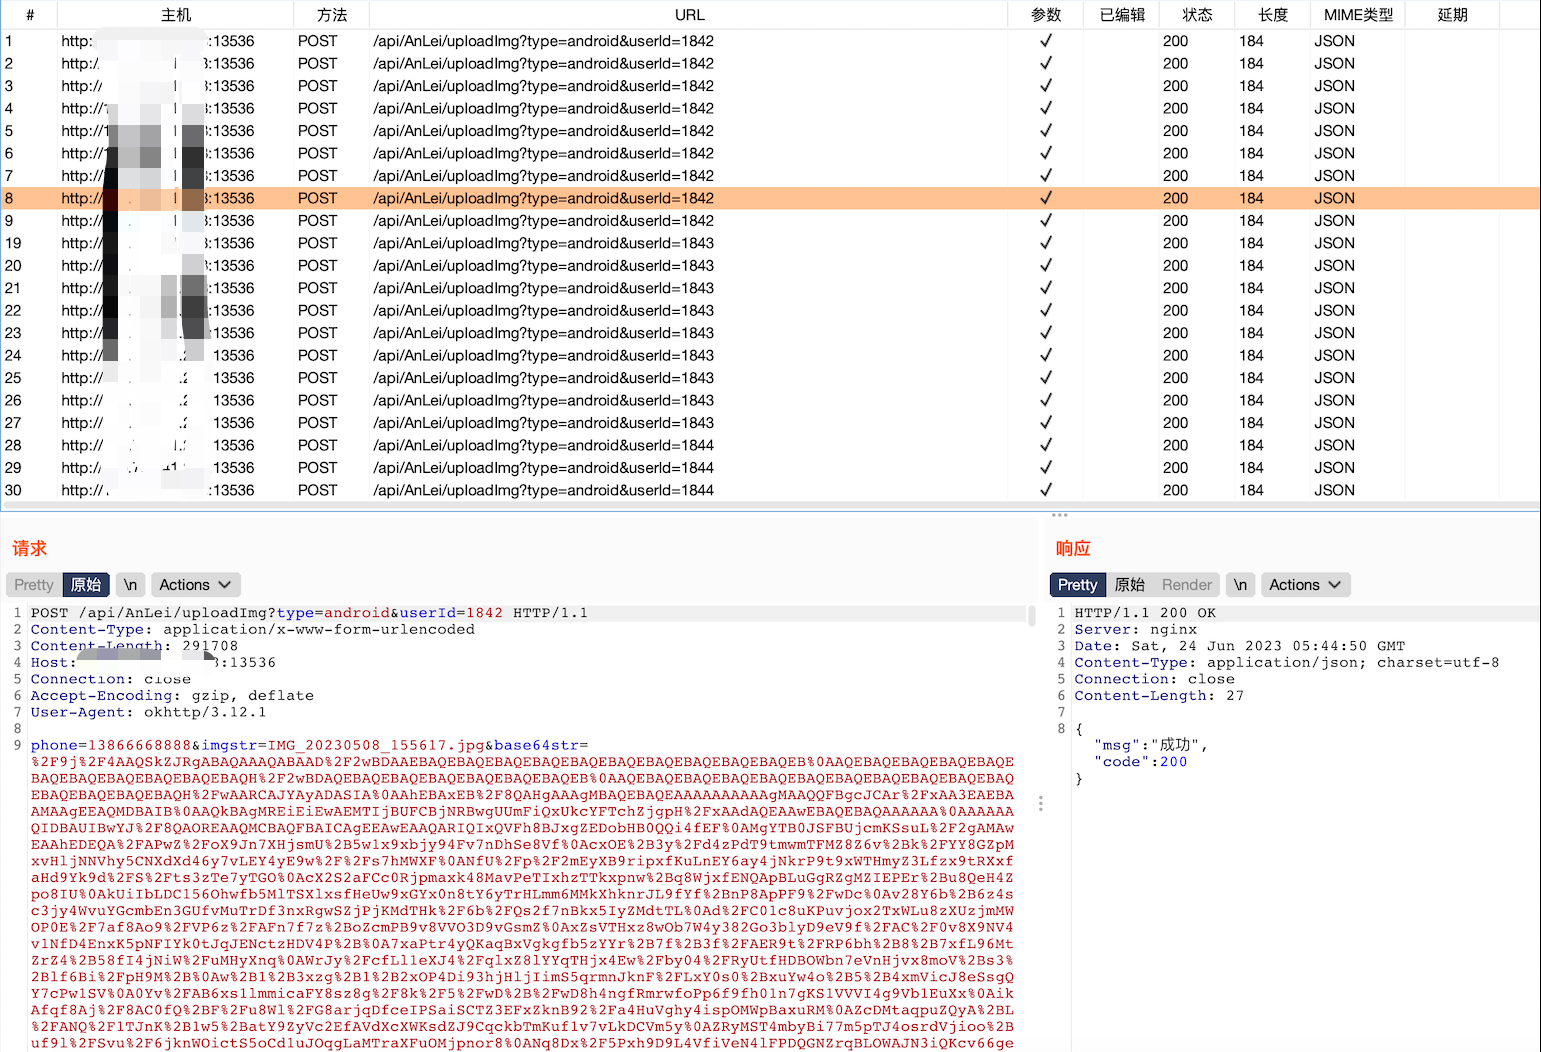The width and height of the screenshot is (1541, 1052).
Task: Click the 长度 column header
Action: [x=1273, y=15]
